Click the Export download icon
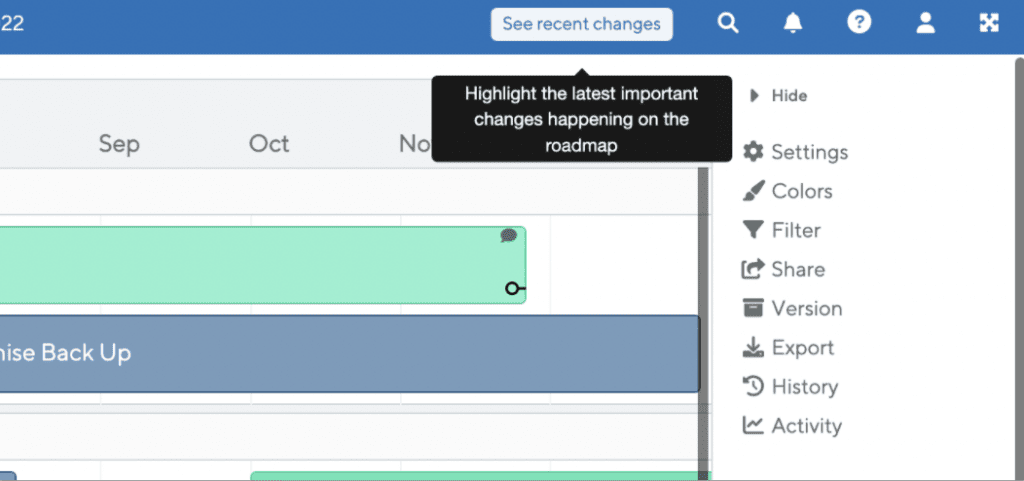Viewport: 1024px width, 481px height. point(753,347)
